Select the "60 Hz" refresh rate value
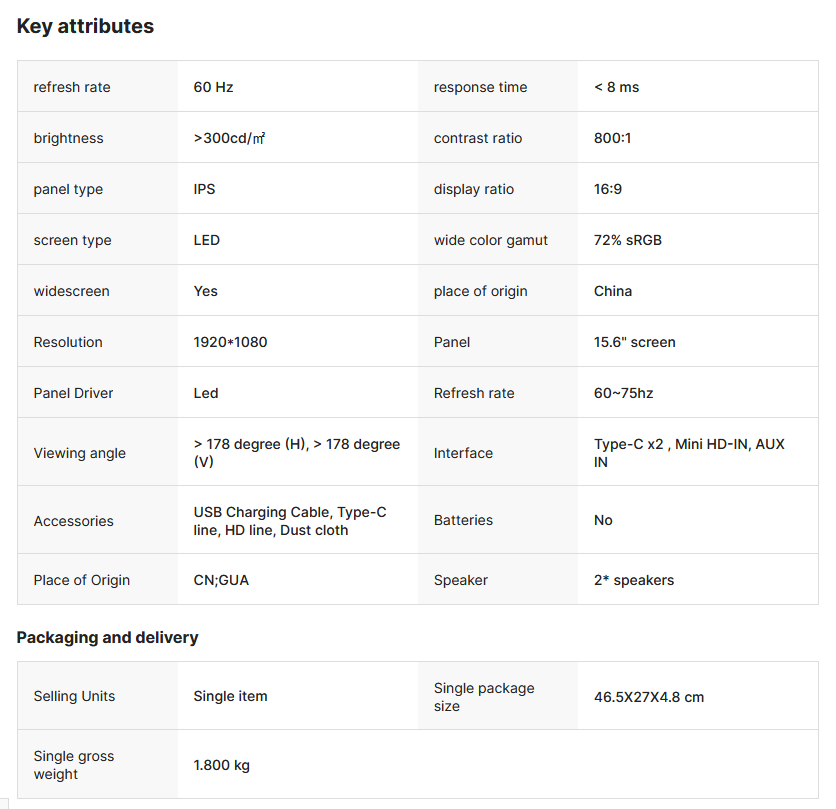 [213, 87]
